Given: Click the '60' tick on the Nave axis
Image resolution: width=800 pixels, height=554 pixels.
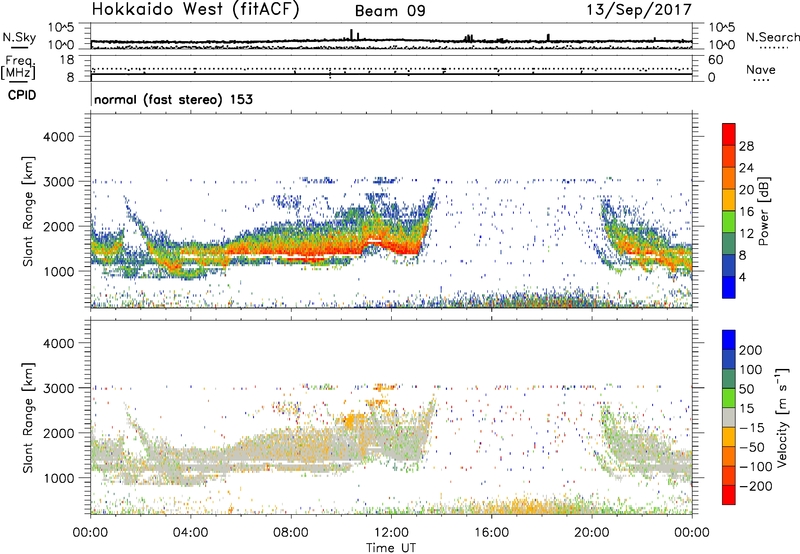Looking at the screenshot, I should pos(715,60).
